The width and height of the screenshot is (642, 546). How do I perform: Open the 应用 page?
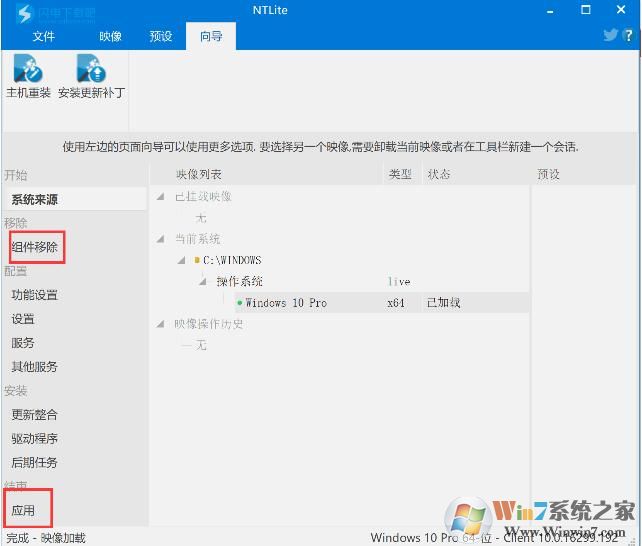pyautogui.click(x=23, y=510)
